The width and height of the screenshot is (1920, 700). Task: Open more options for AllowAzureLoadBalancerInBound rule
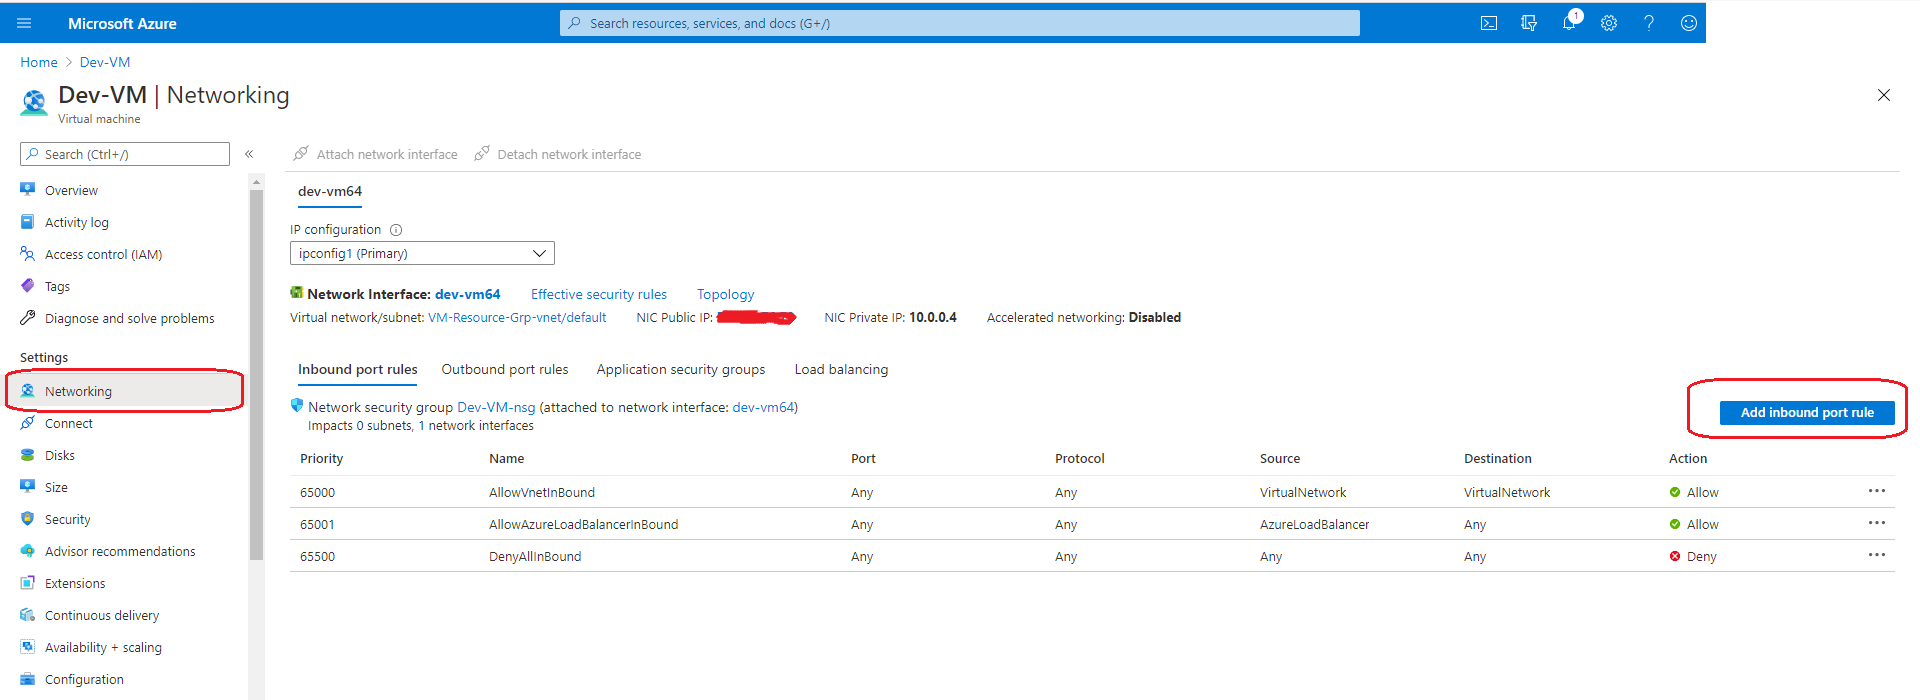[x=1877, y=523]
